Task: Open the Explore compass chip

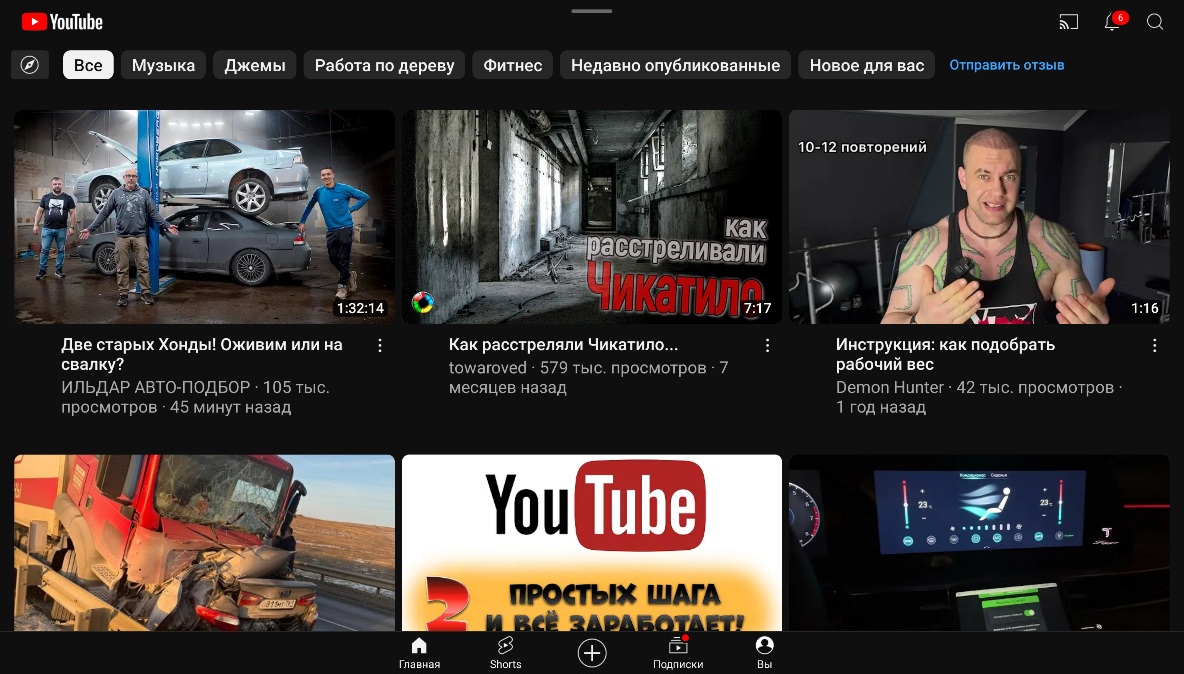Action: click(x=29, y=65)
